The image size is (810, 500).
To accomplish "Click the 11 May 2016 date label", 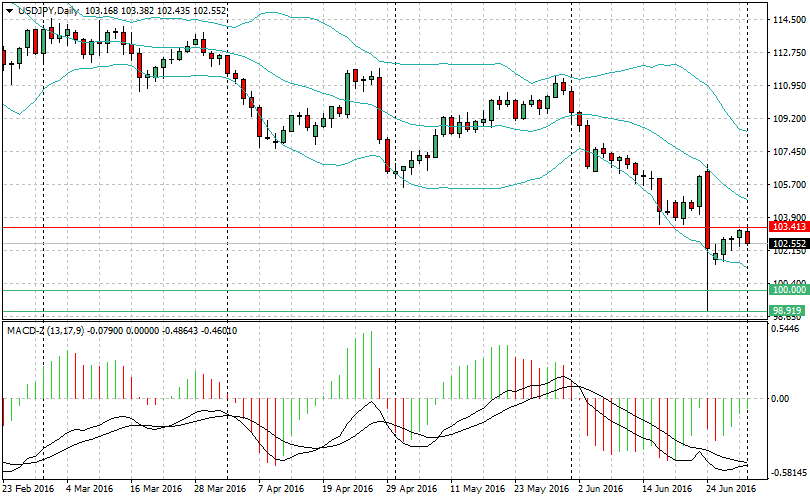I will (x=477, y=489).
